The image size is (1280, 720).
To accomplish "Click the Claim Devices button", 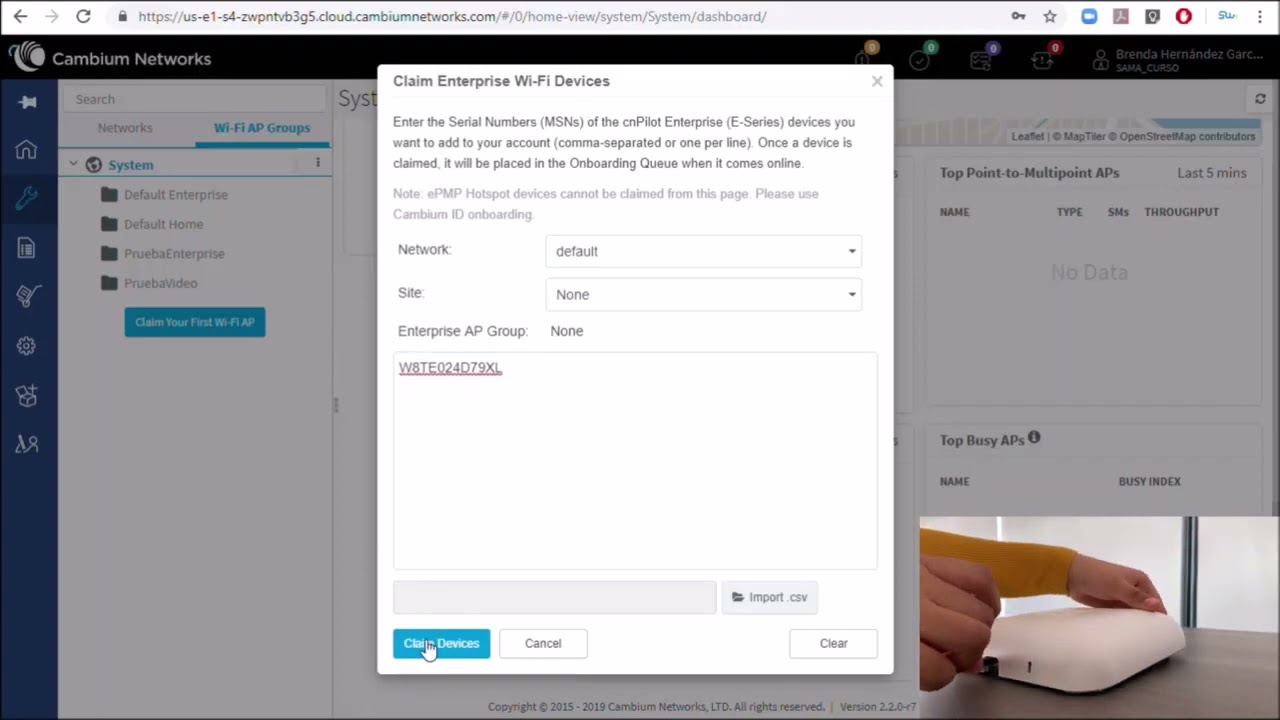I will pos(441,643).
